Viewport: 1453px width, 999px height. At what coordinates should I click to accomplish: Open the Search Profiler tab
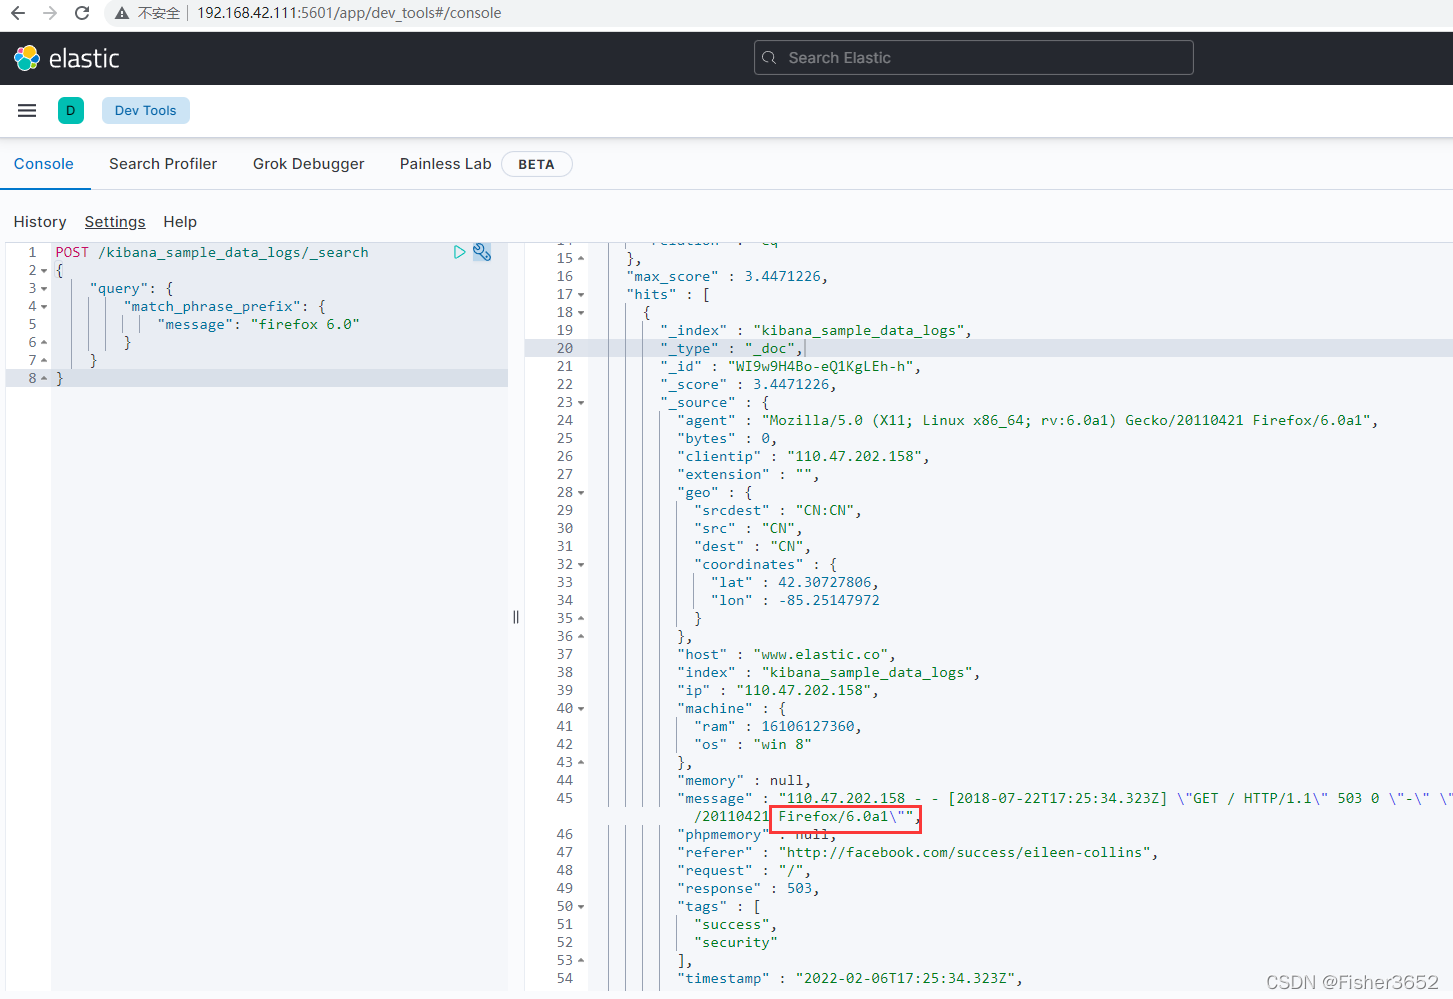coord(163,164)
